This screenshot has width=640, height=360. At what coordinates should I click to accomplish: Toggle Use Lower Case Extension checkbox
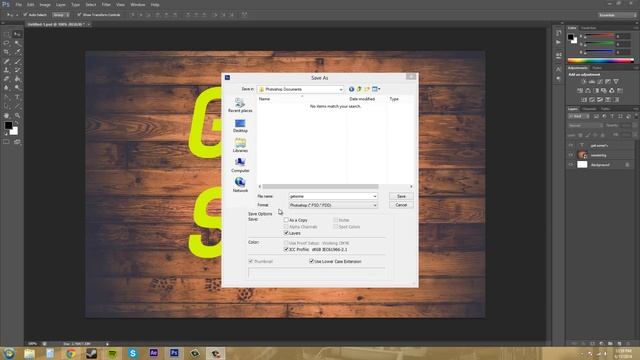311,262
